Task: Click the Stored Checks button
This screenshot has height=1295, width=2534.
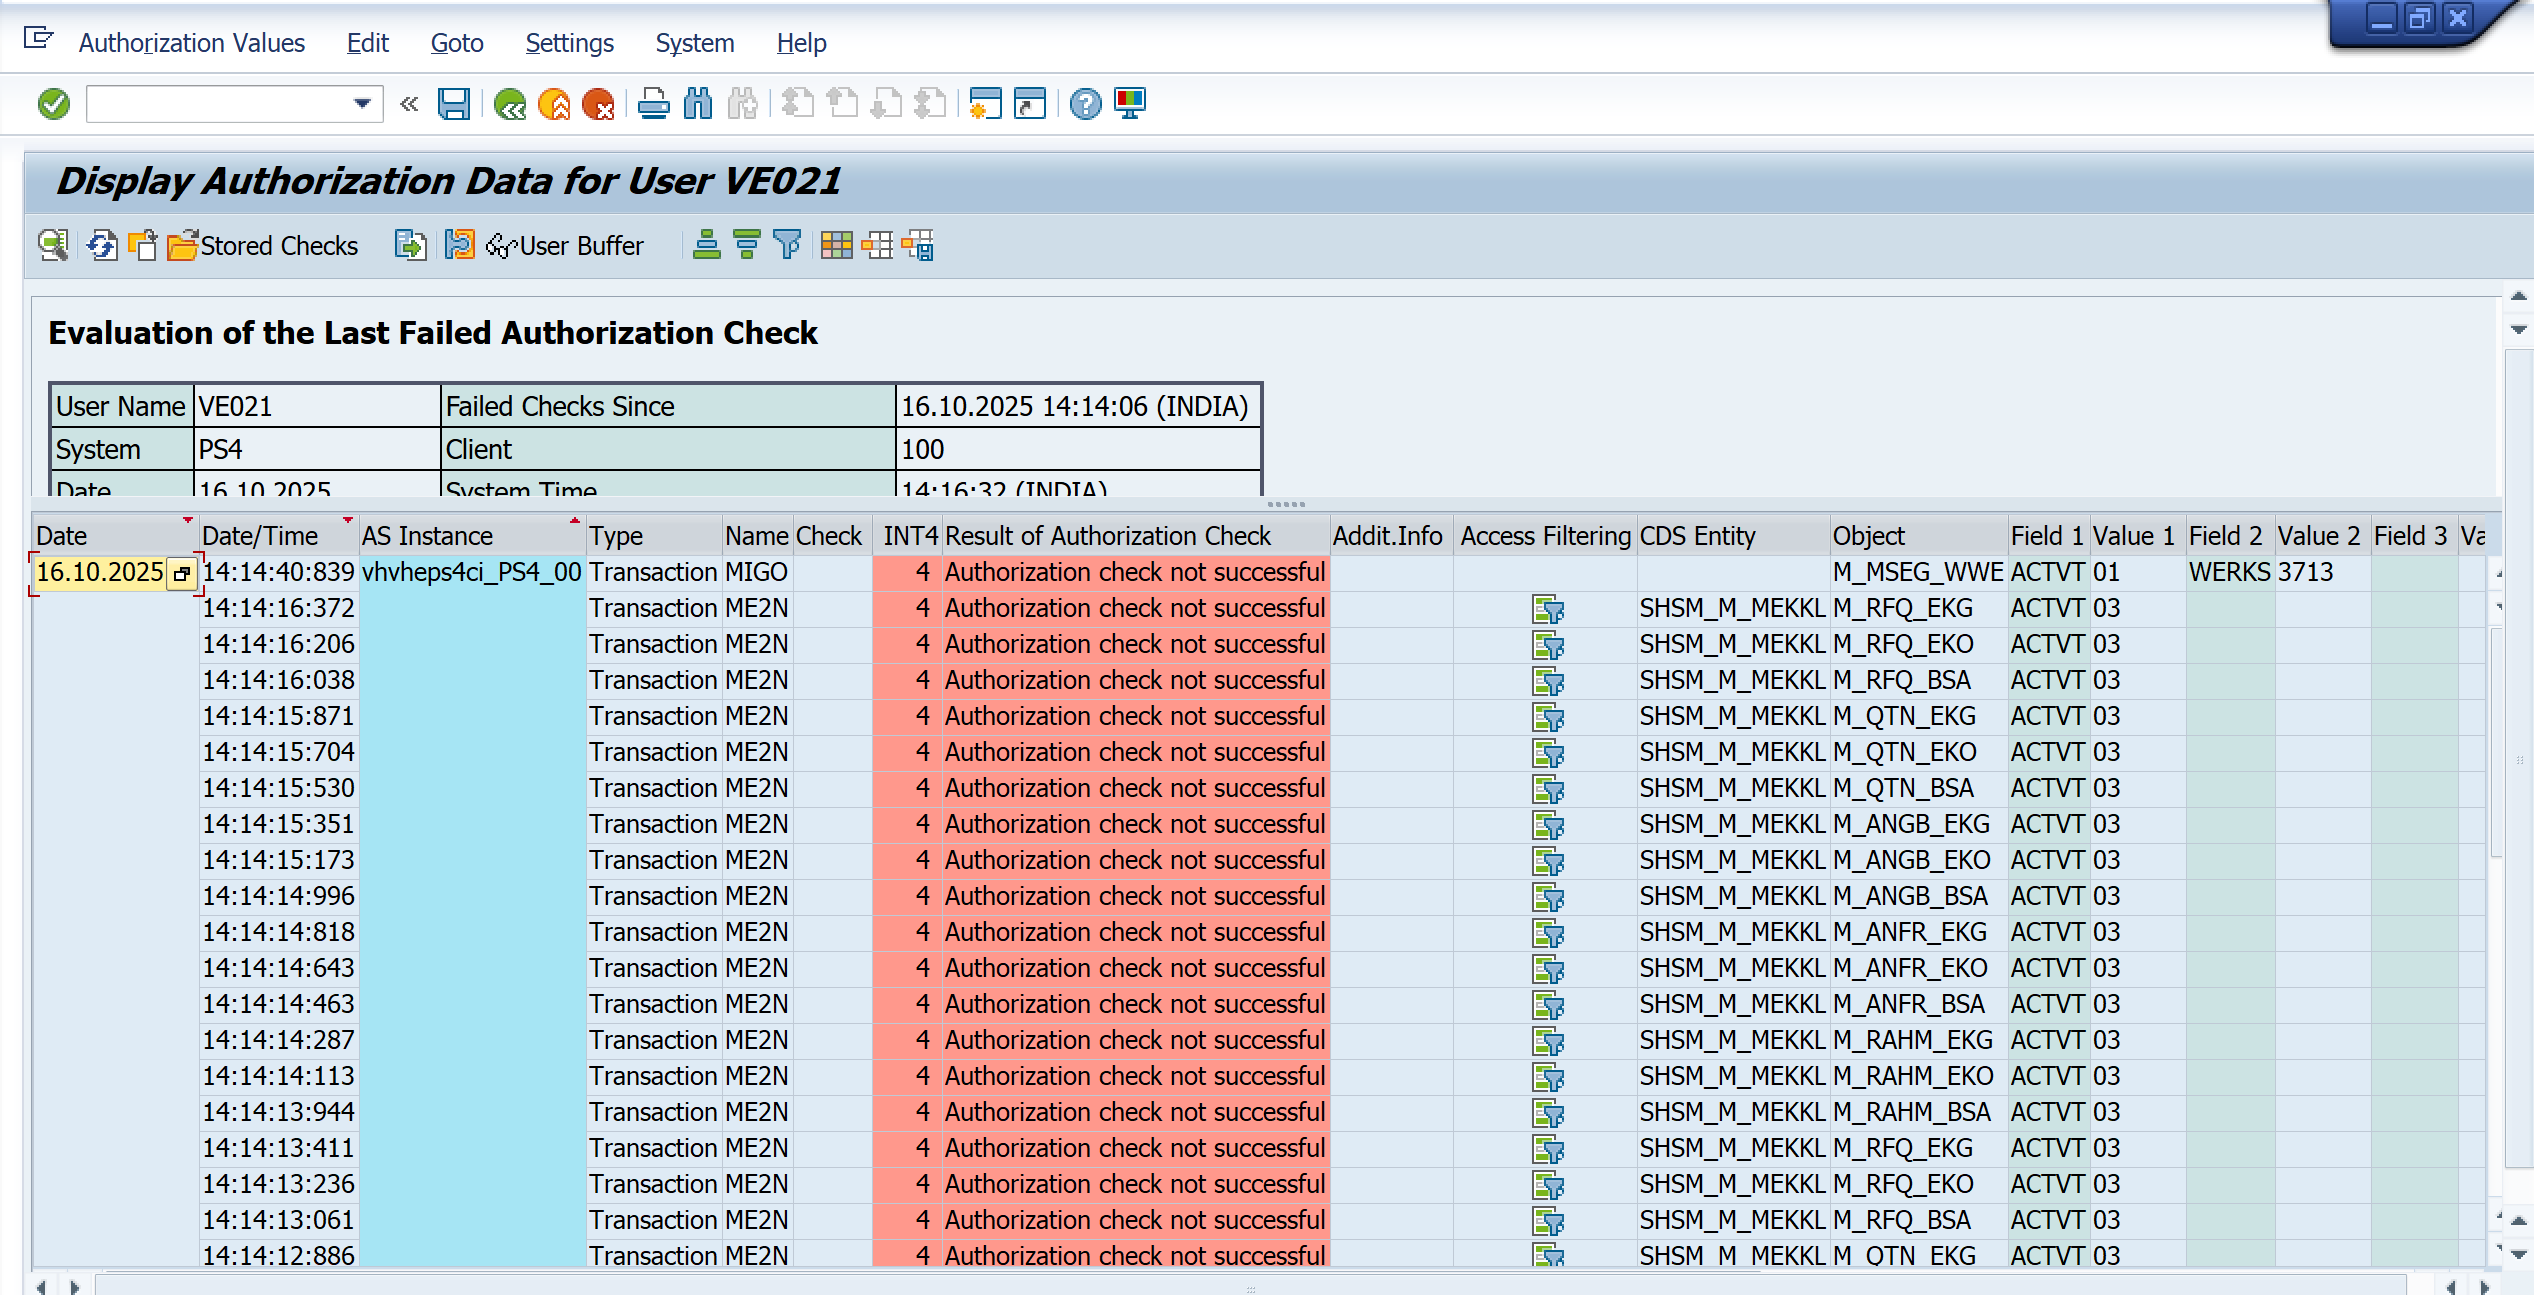Action: (x=264, y=245)
